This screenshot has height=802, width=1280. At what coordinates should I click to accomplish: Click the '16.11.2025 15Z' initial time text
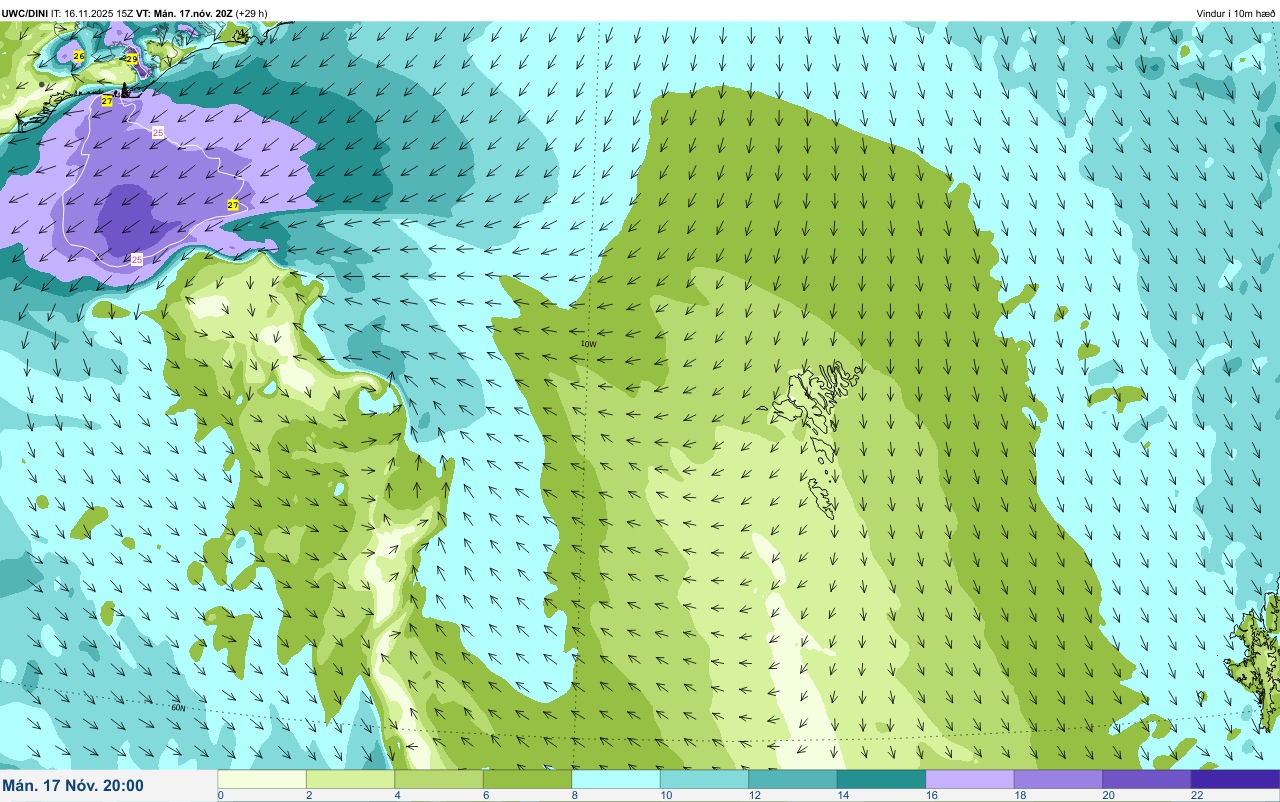click(99, 13)
